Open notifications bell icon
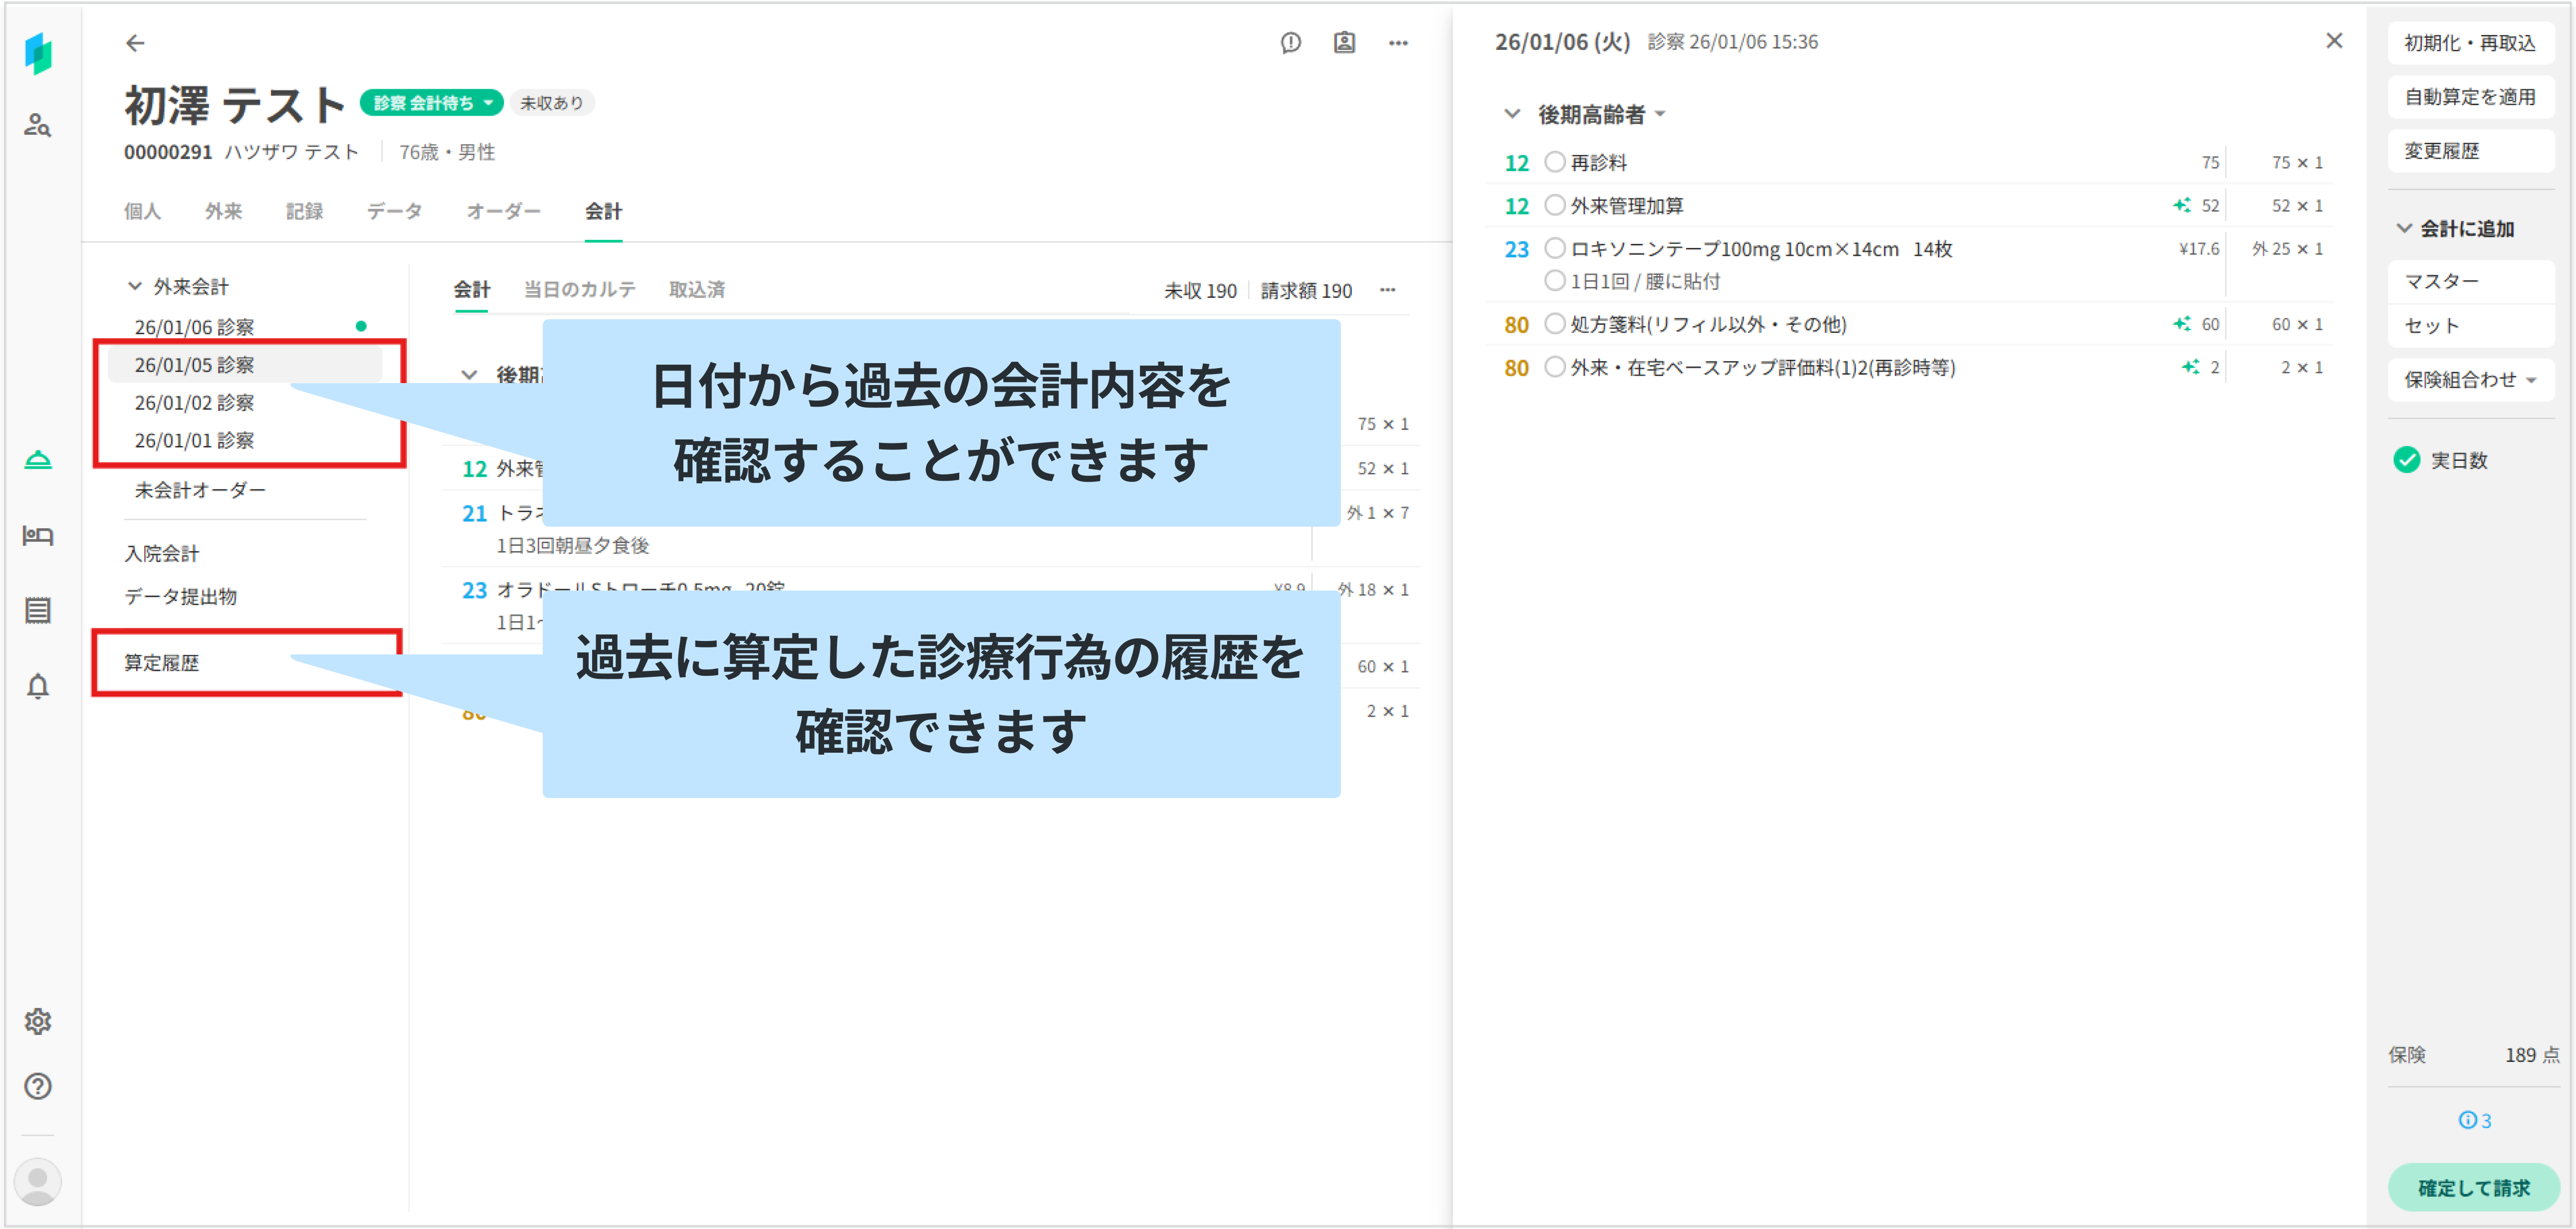Image resolution: width=2576 pixels, height=1229 pixels. pos(38,686)
